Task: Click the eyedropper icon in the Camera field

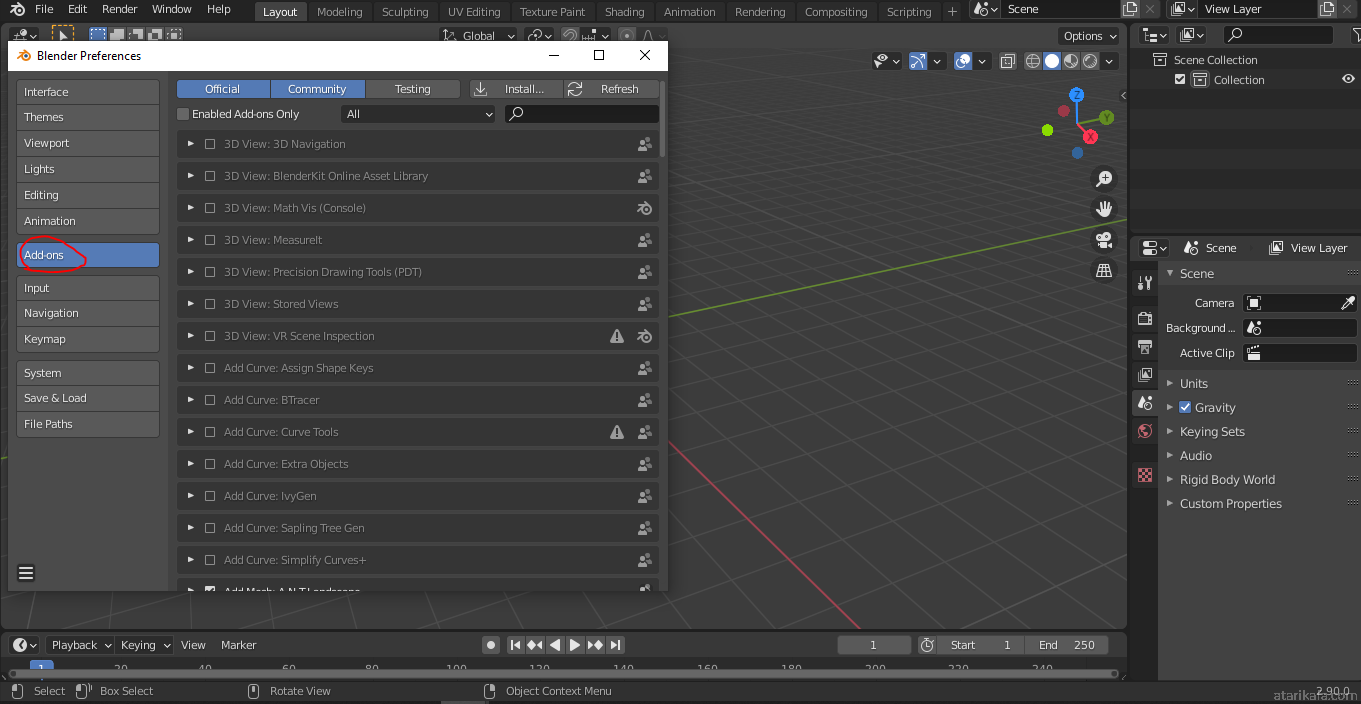Action: [x=1347, y=303]
